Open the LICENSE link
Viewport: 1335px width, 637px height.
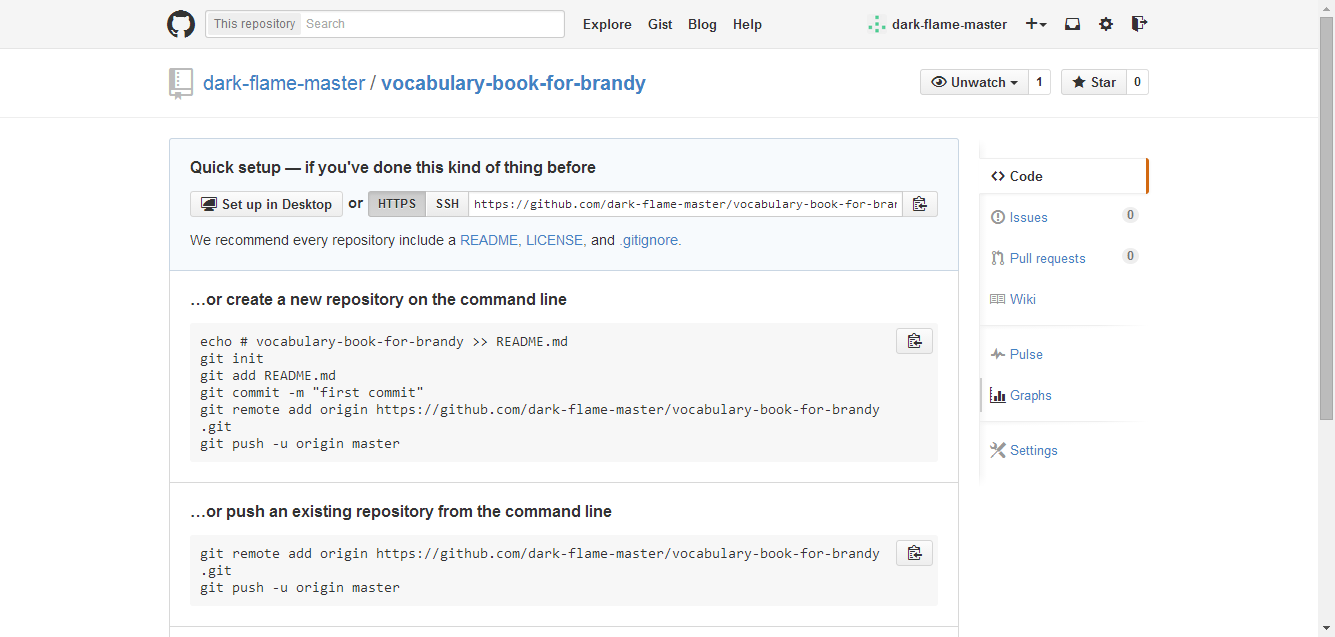[x=556, y=240]
